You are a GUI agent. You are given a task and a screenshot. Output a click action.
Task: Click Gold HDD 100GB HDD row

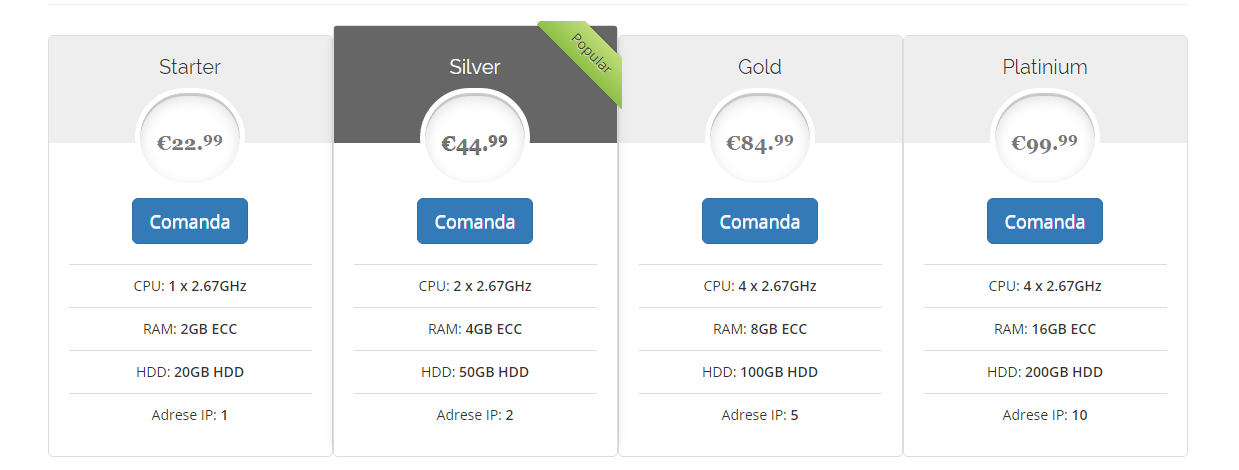[x=760, y=372]
